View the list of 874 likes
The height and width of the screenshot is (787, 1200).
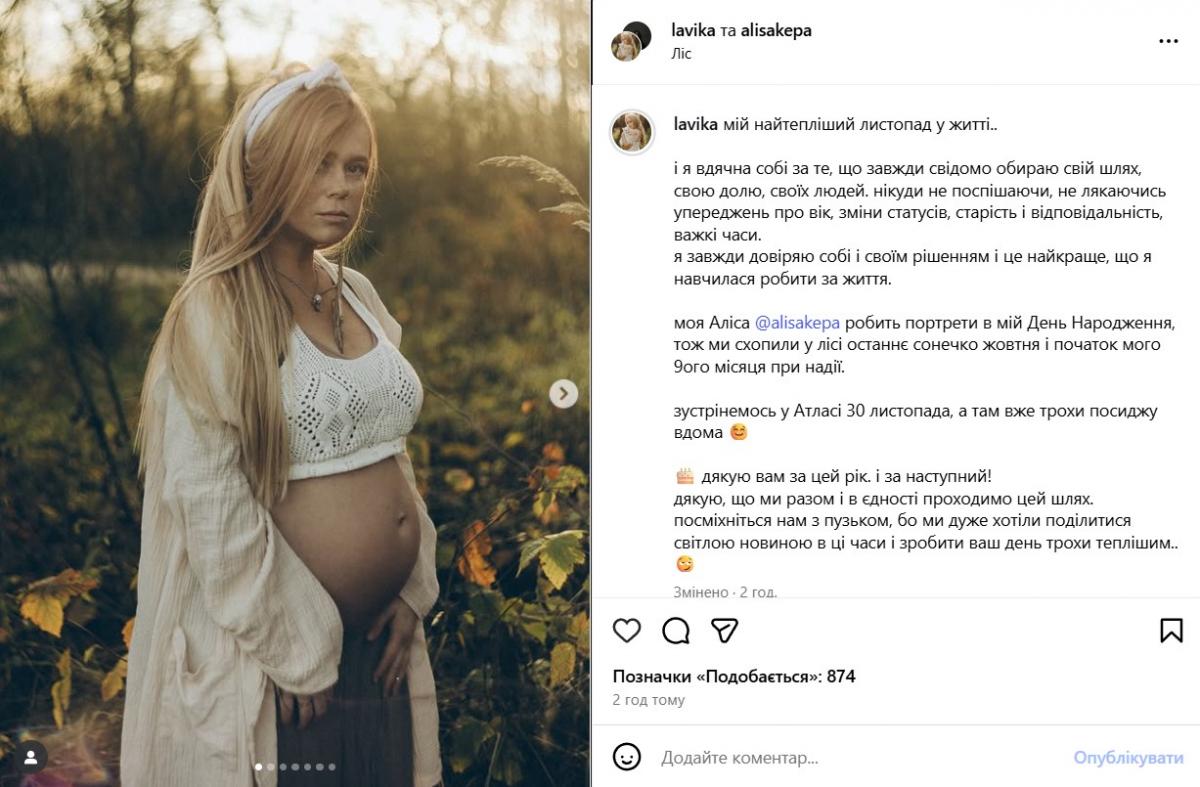tap(734, 676)
